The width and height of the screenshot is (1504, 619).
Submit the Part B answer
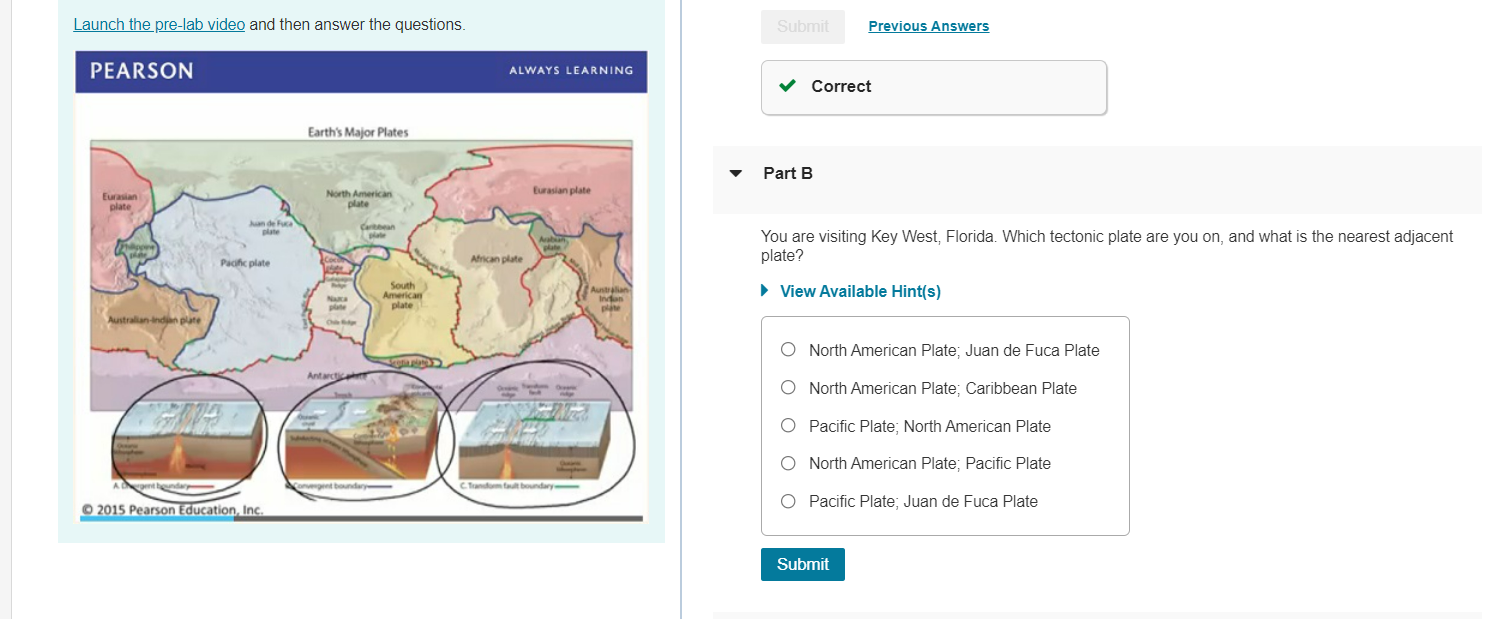(x=802, y=564)
